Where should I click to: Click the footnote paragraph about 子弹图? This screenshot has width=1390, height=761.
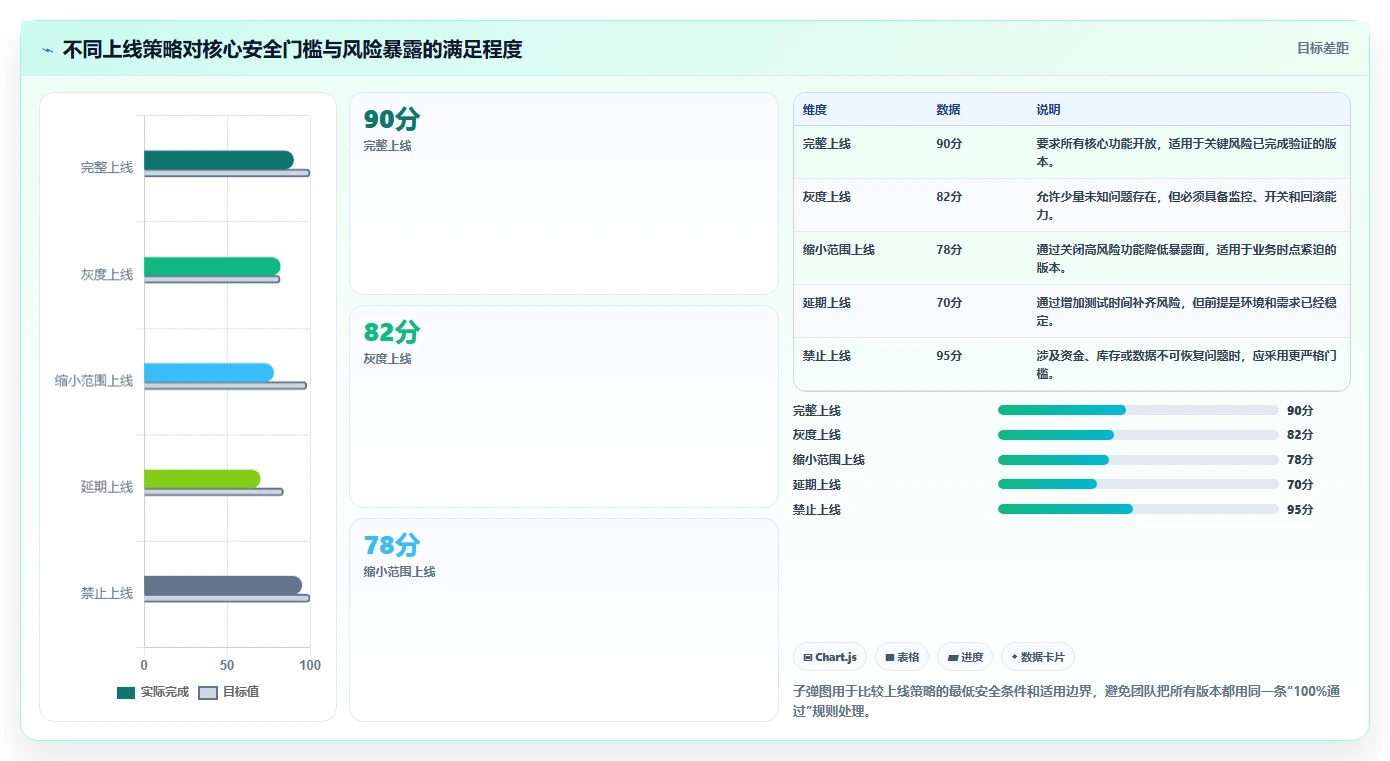(x=1066, y=701)
